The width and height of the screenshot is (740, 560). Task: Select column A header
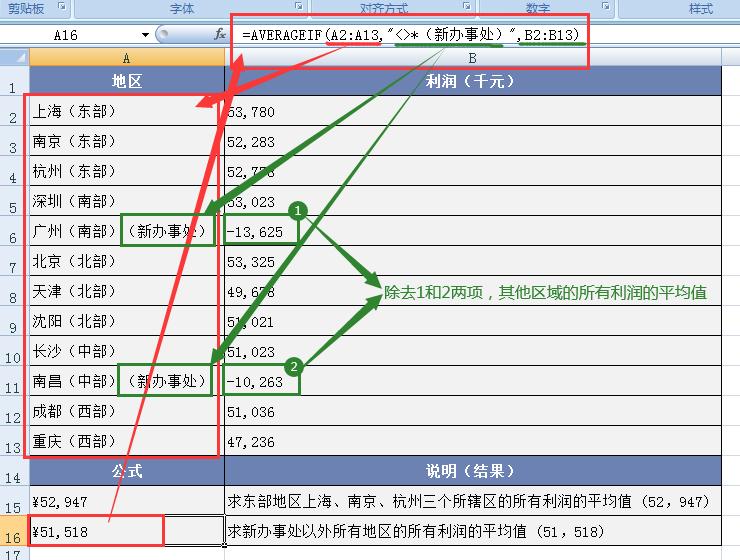[x=126, y=58]
